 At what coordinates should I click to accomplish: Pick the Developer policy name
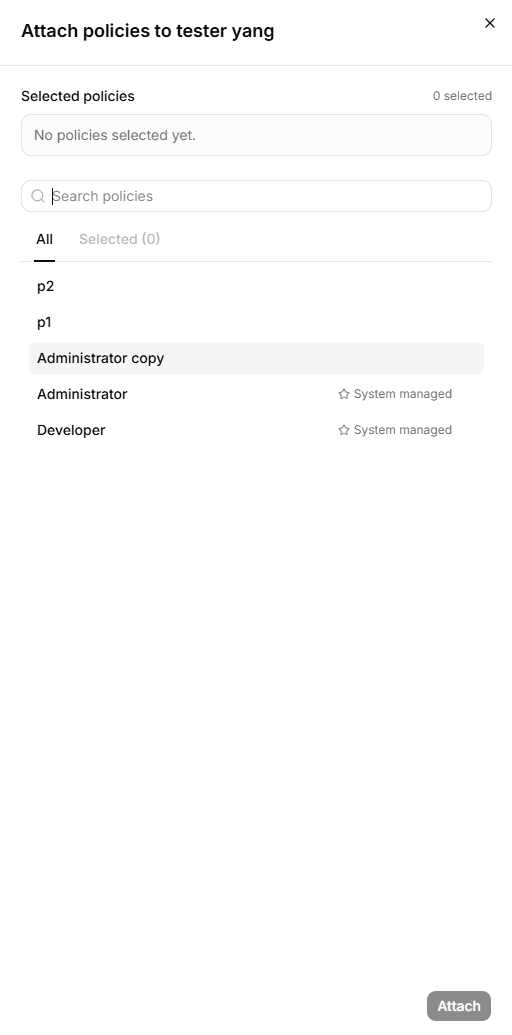(x=71, y=430)
